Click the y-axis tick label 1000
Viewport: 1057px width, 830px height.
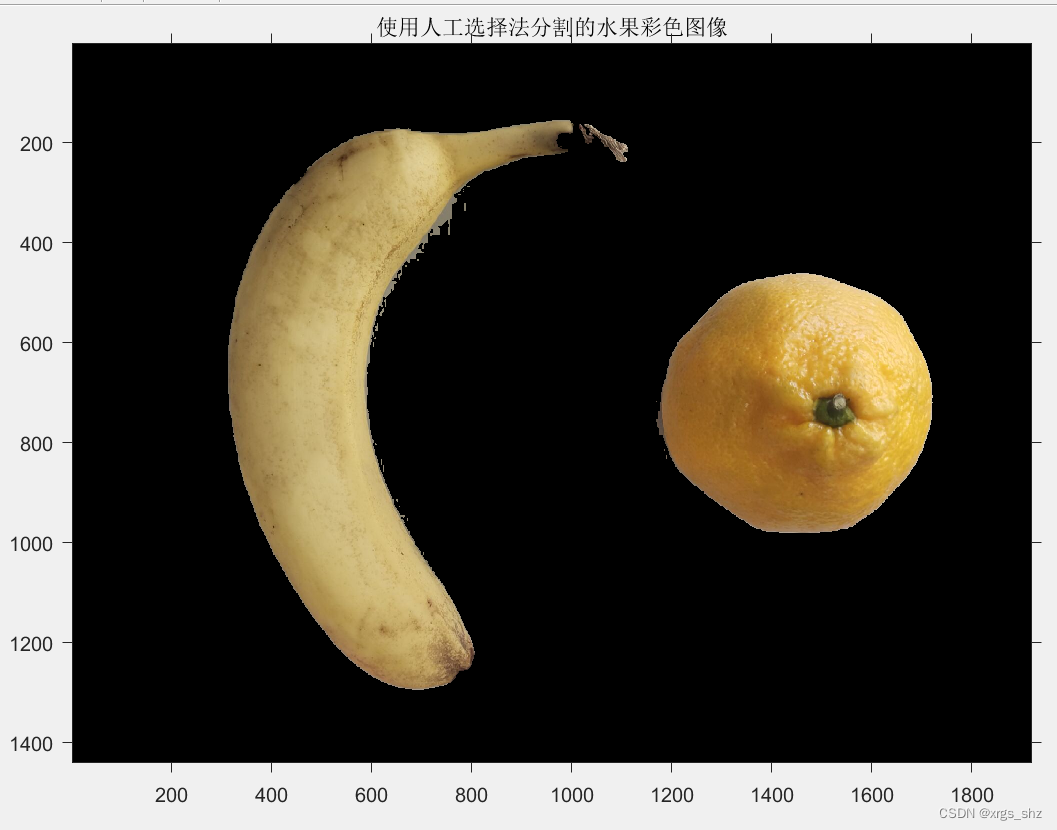[31, 543]
